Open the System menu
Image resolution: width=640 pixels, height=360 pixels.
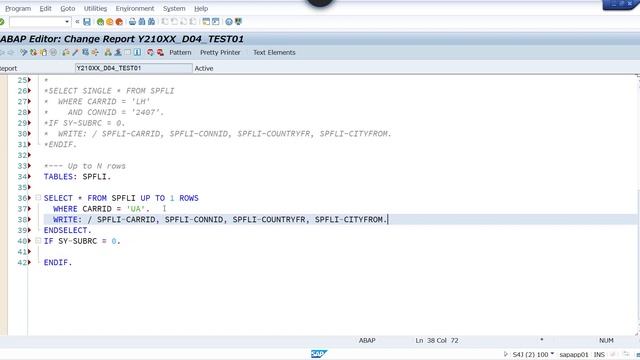click(x=174, y=8)
